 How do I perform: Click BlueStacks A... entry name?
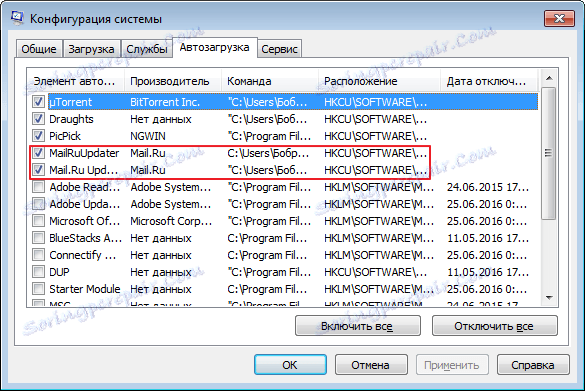85,238
